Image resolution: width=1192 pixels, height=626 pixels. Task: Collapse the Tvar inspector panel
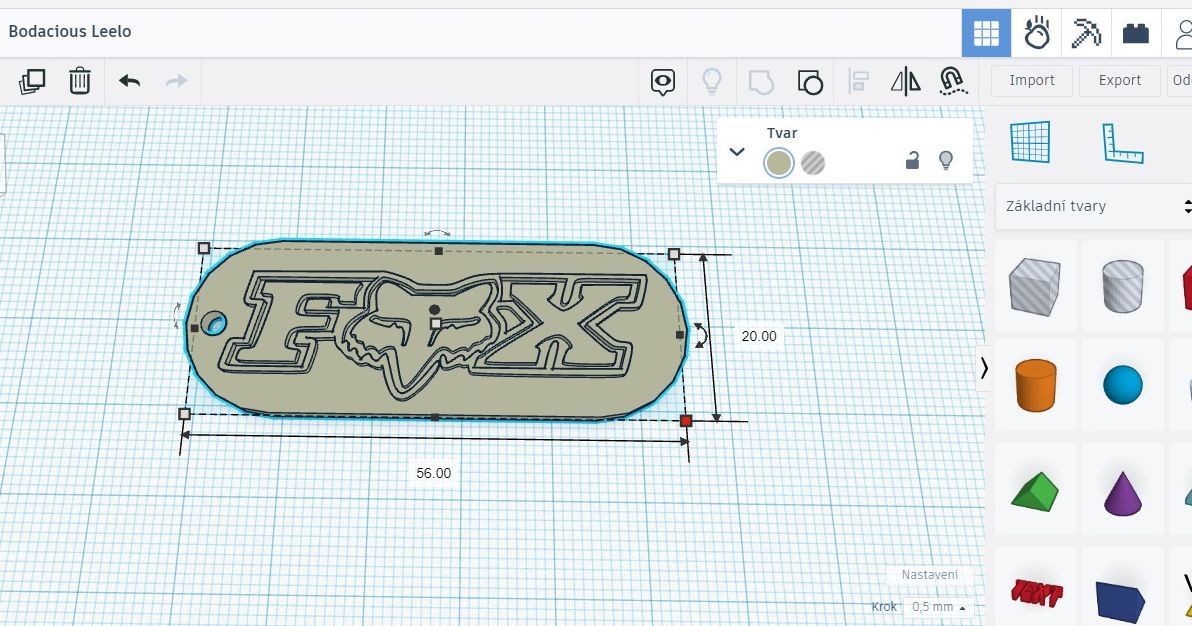737,151
